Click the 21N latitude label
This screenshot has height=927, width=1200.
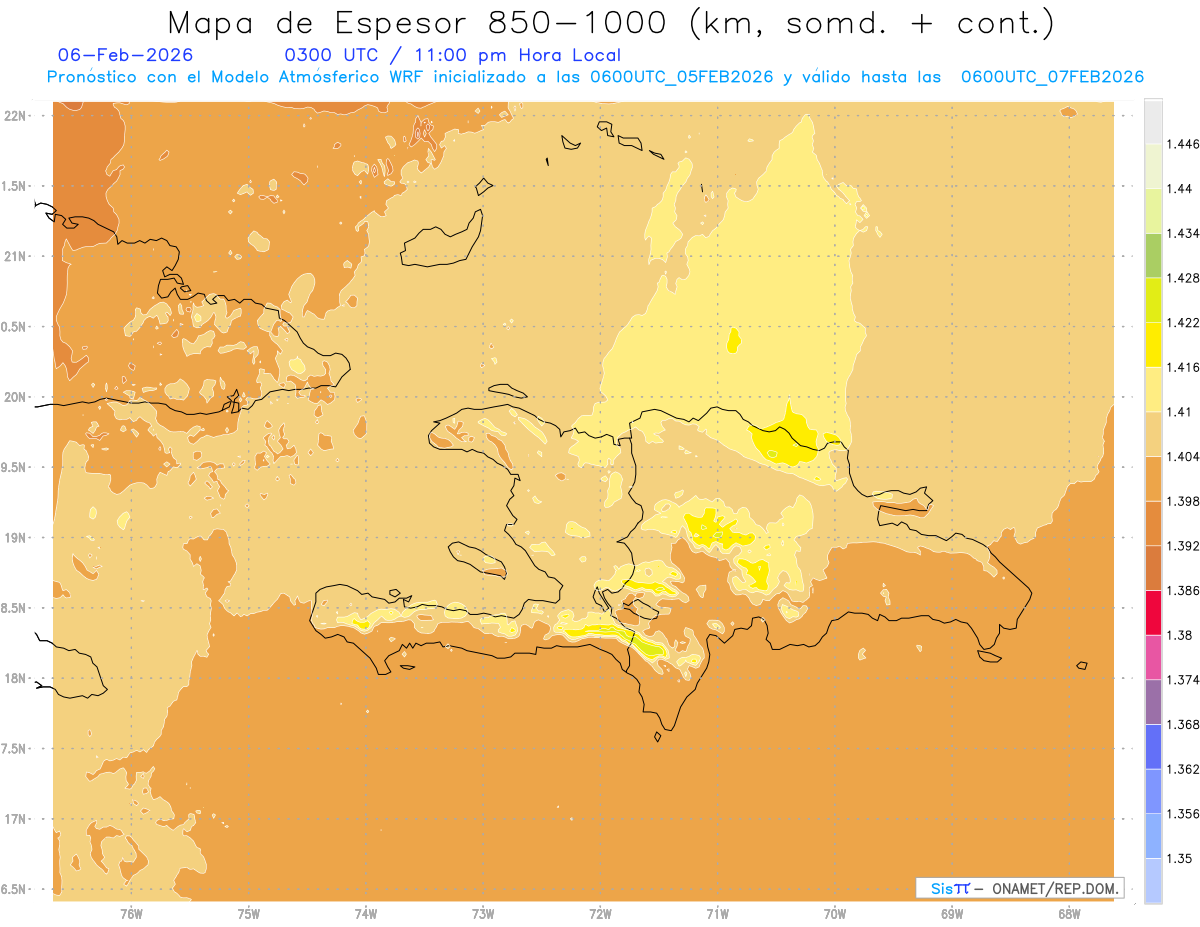point(17,256)
